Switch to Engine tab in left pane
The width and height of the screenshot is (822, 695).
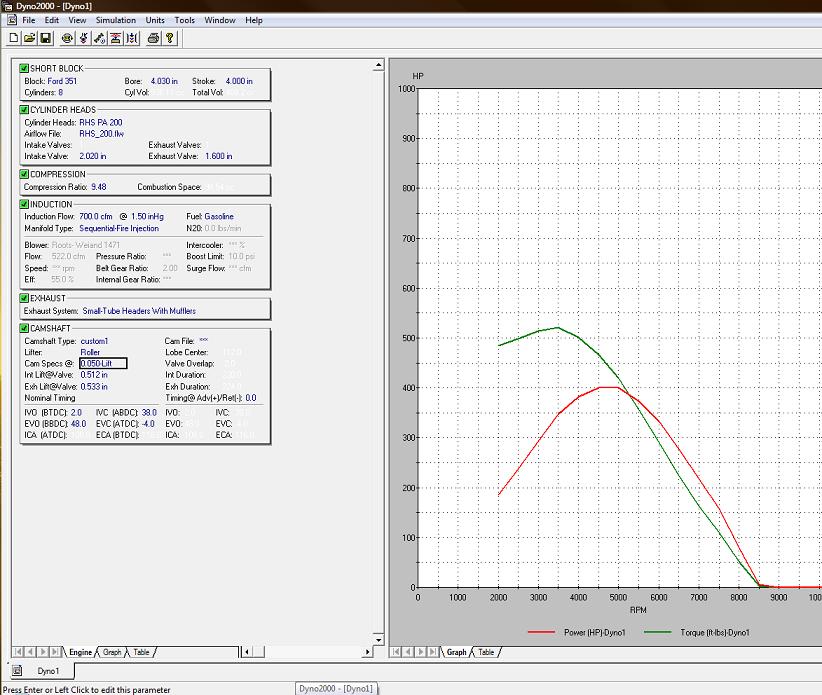pyautogui.click(x=80, y=652)
